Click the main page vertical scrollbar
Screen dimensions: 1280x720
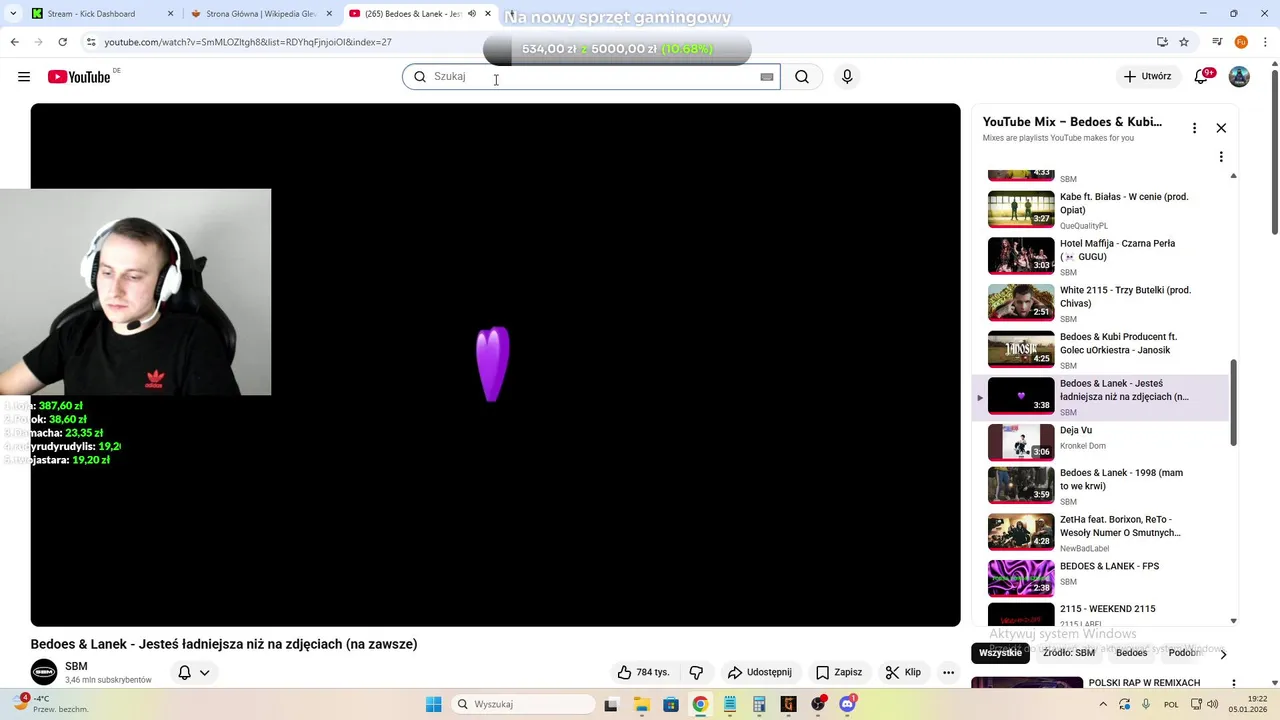coord(1274,150)
